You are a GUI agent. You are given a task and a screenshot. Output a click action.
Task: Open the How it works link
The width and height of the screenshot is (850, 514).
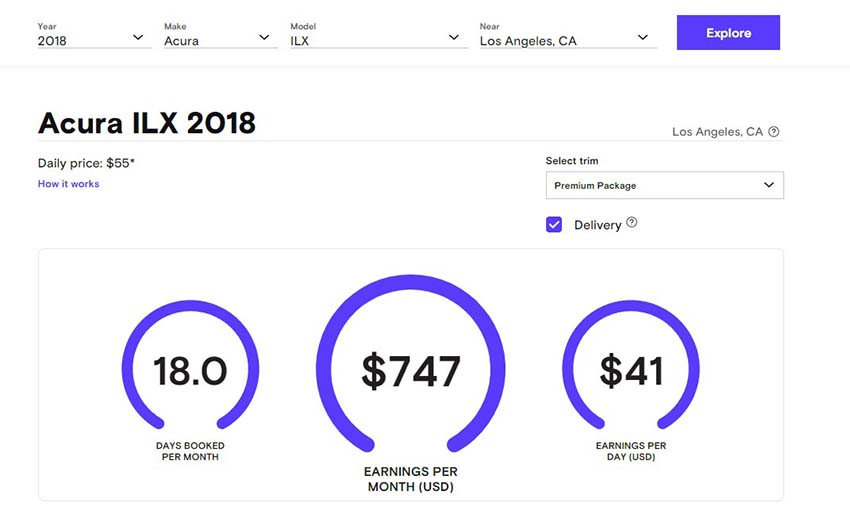click(x=68, y=184)
